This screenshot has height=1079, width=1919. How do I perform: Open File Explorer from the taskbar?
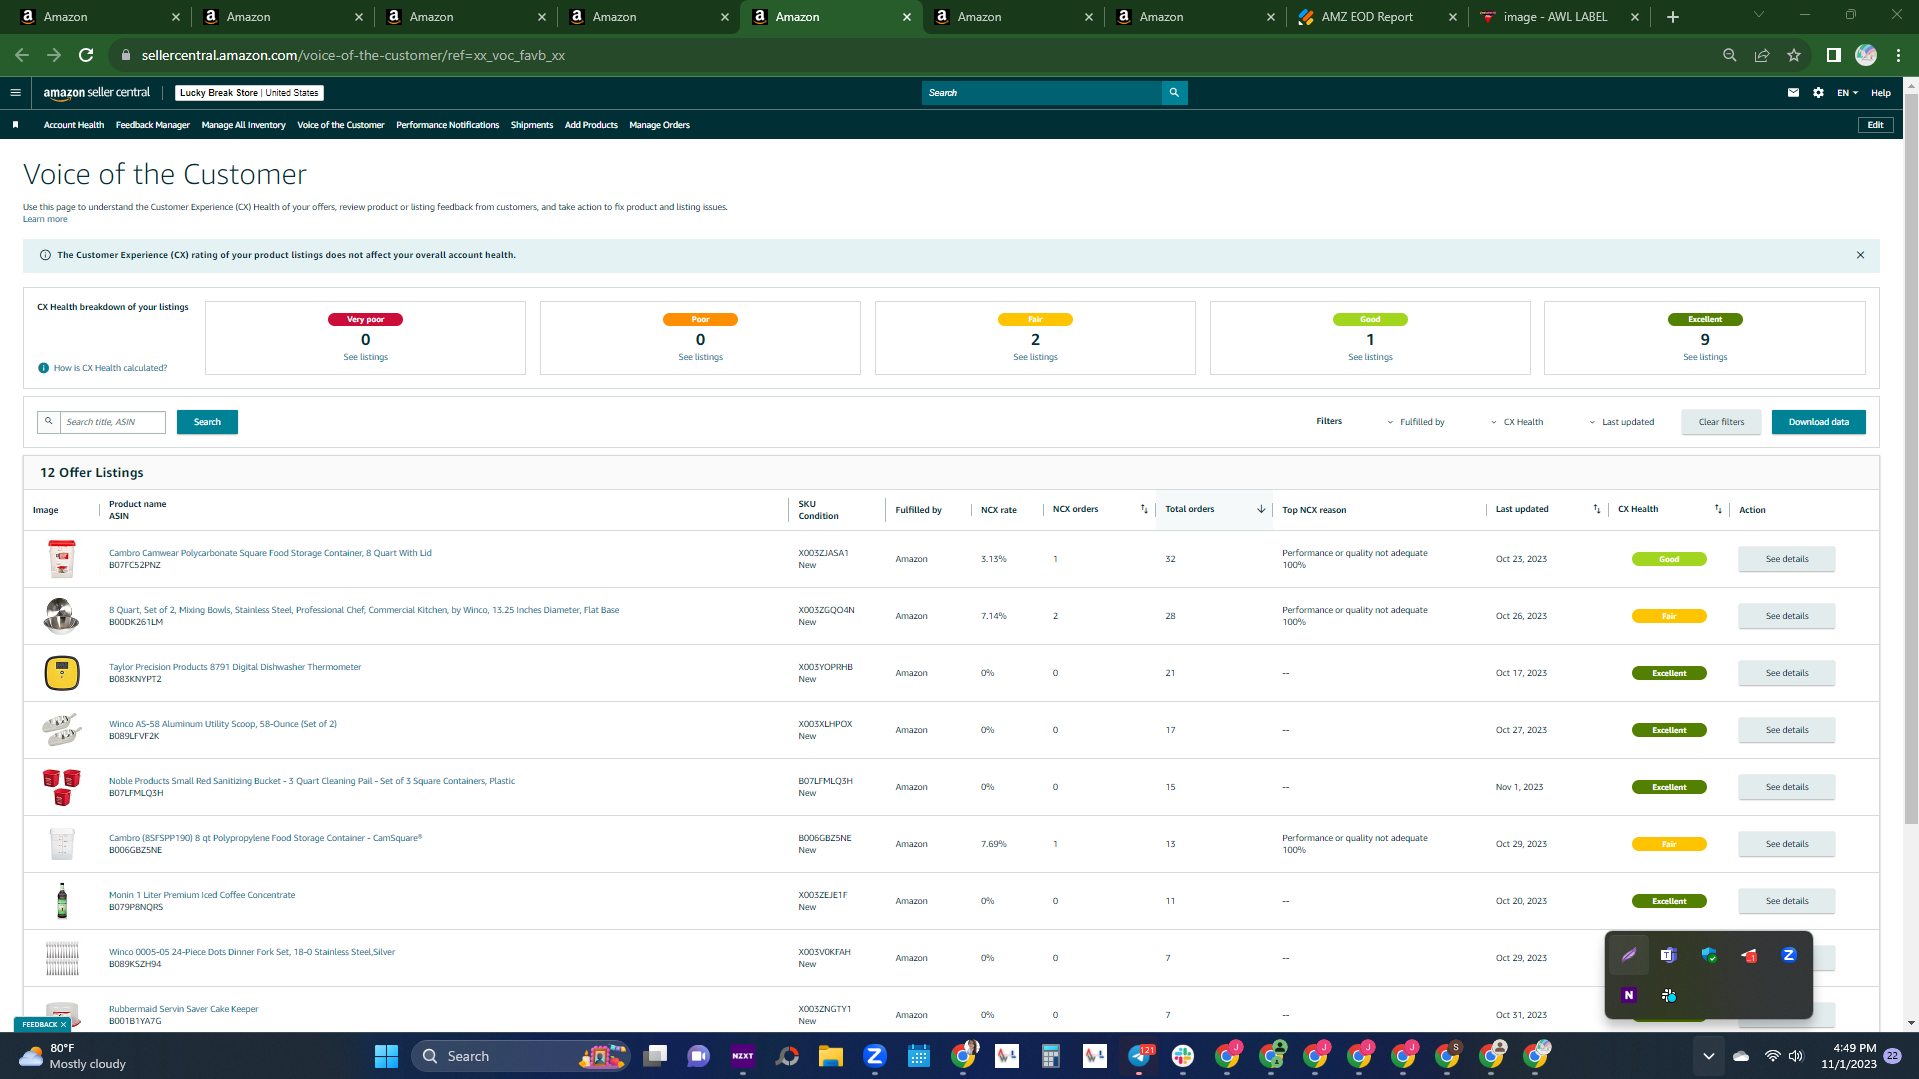830,1056
